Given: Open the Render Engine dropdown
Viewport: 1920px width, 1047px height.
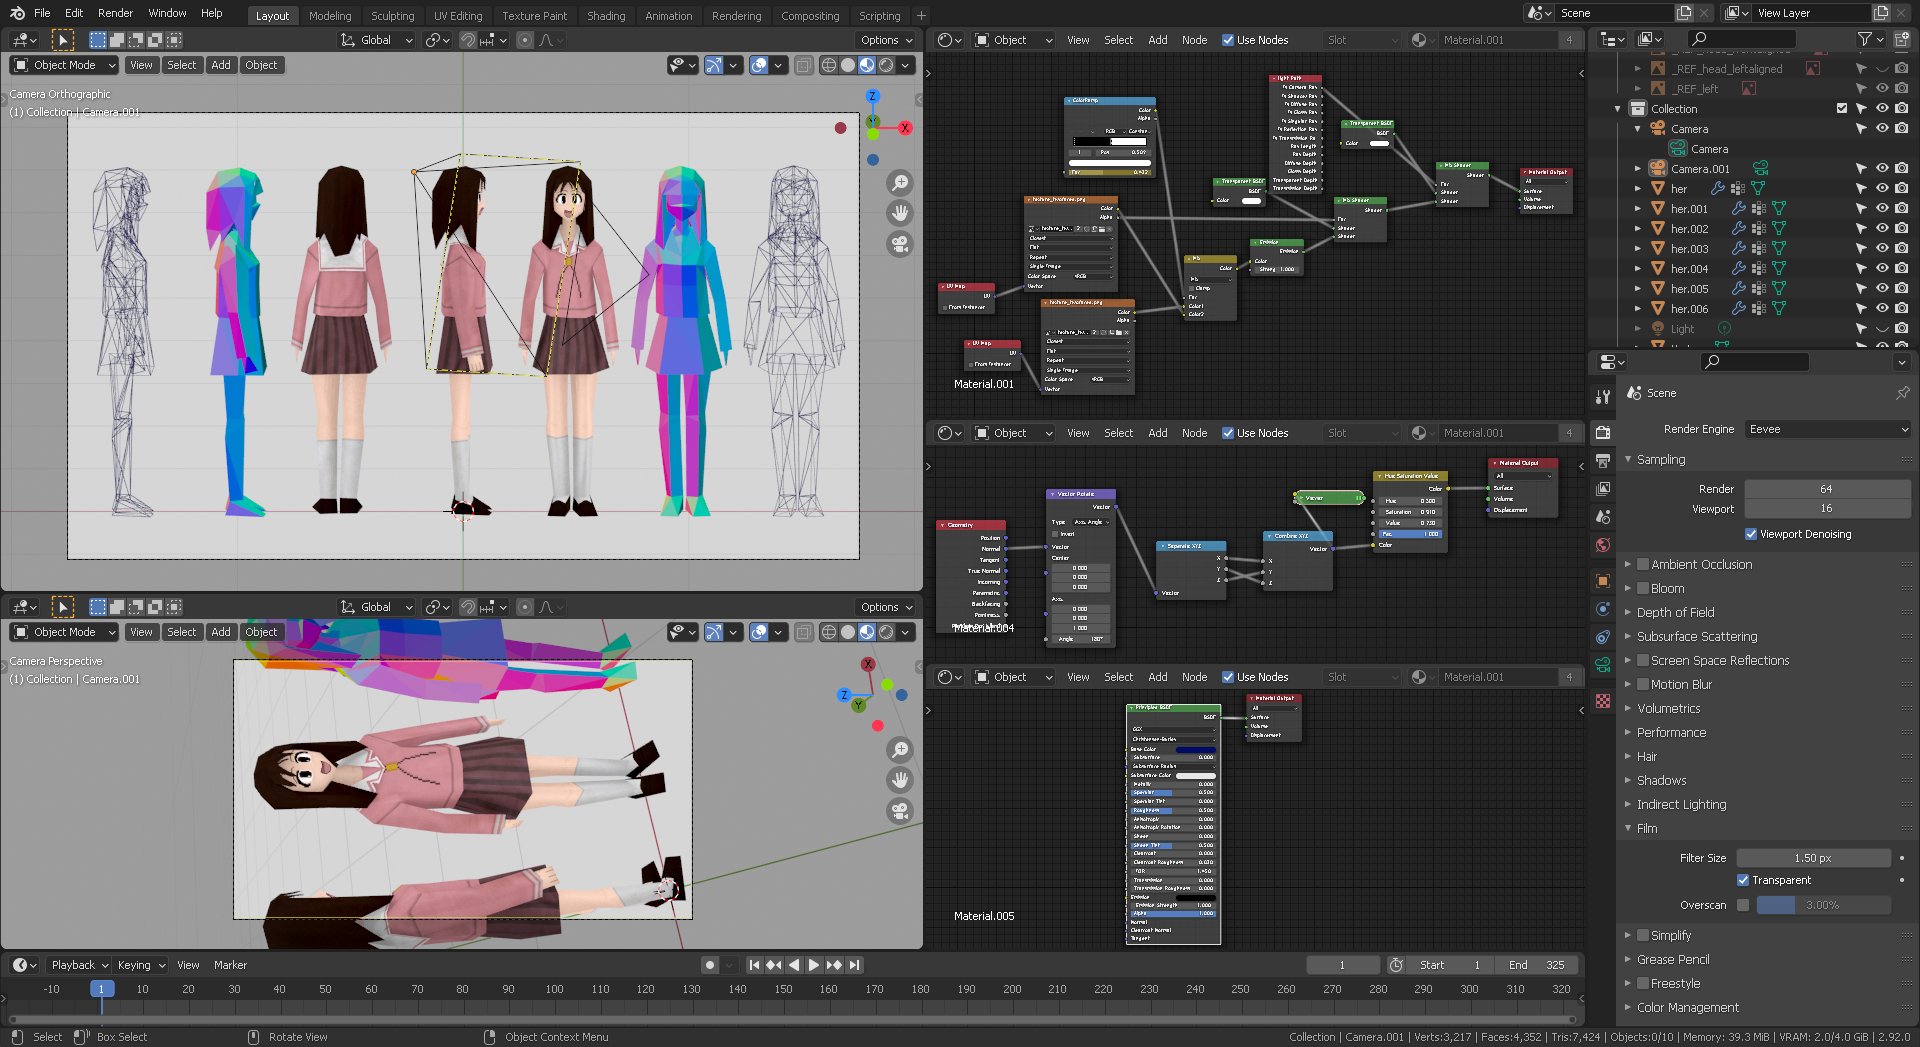Looking at the screenshot, I should click(x=1828, y=429).
